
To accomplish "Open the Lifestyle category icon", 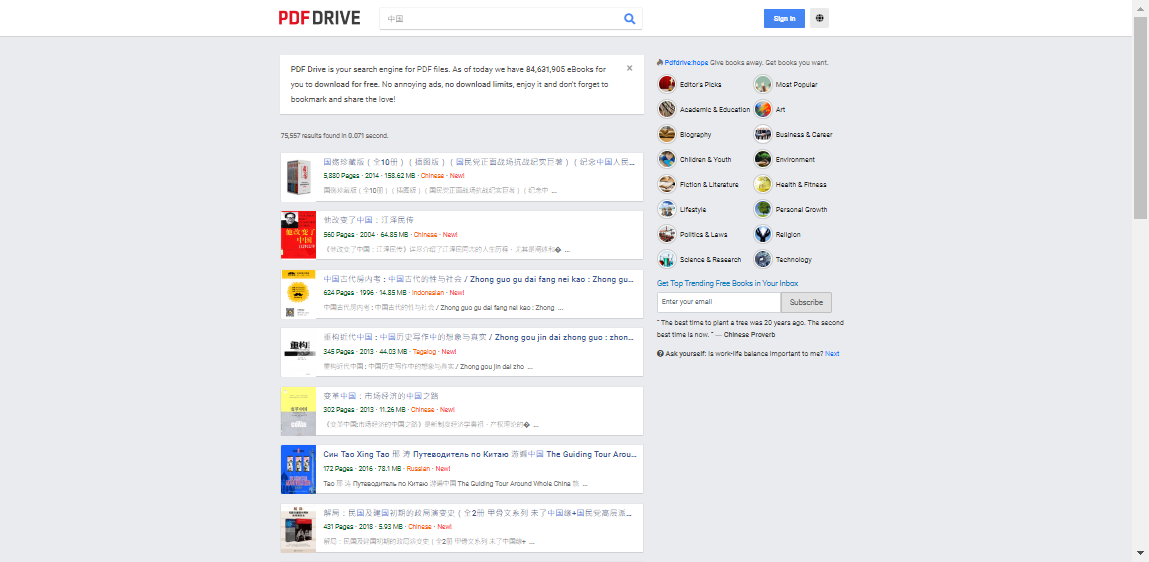I will [x=667, y=209].
